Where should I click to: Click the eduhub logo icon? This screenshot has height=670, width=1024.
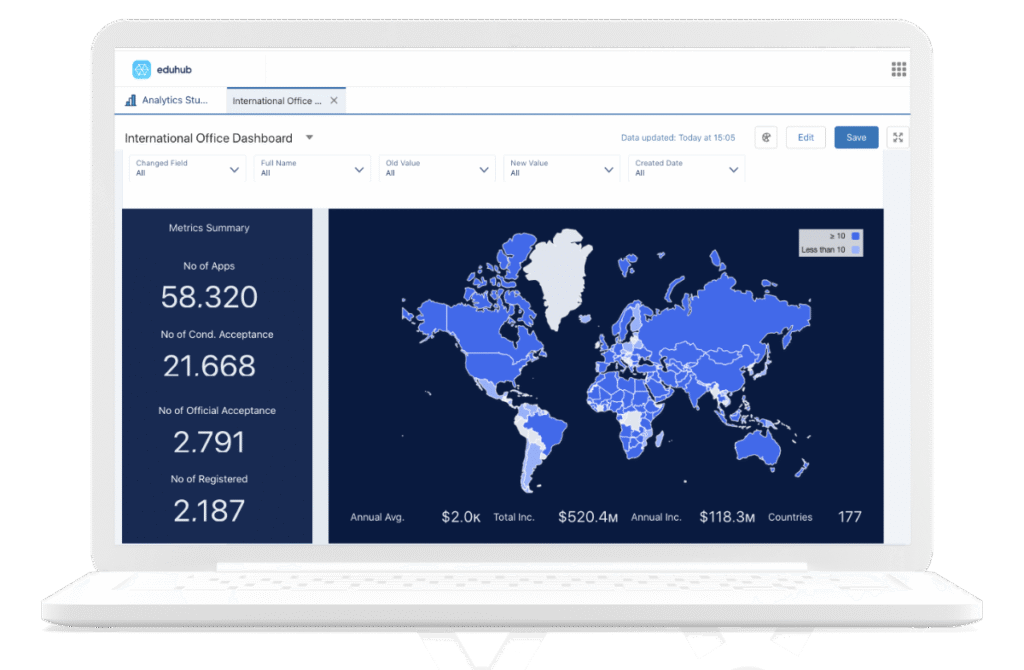(141, 69)
